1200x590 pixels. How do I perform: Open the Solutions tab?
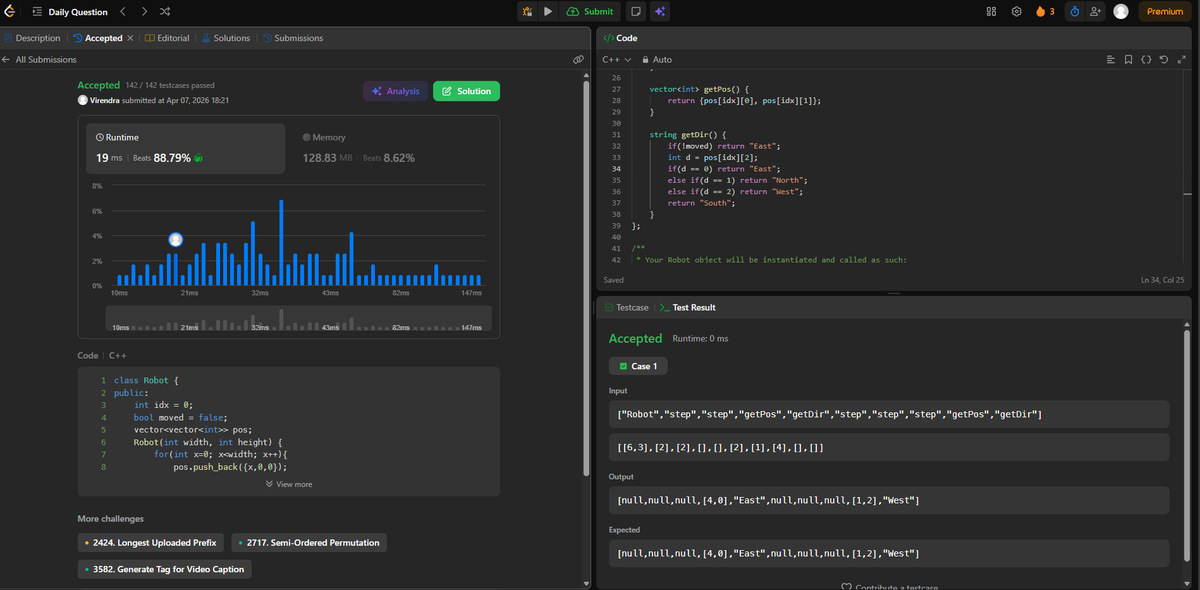point(226,38)
